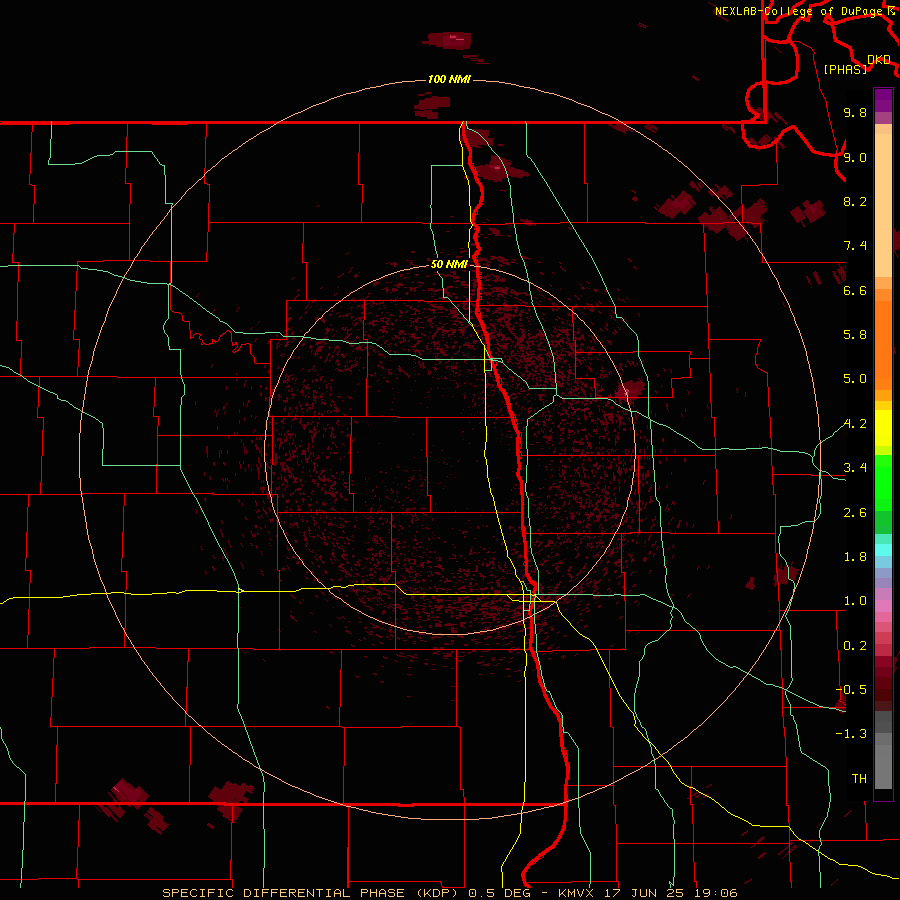Click the 3.4 value on the color scale
This screenshot has height=900, width=900.
coord(855,468)
